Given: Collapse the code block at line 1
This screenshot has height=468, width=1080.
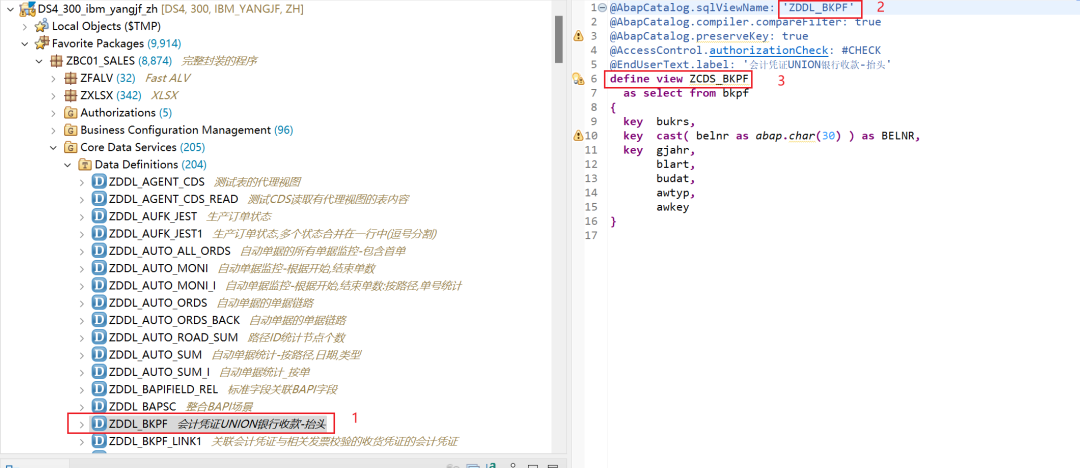Looking at the screenshot, I should (603, 8).
